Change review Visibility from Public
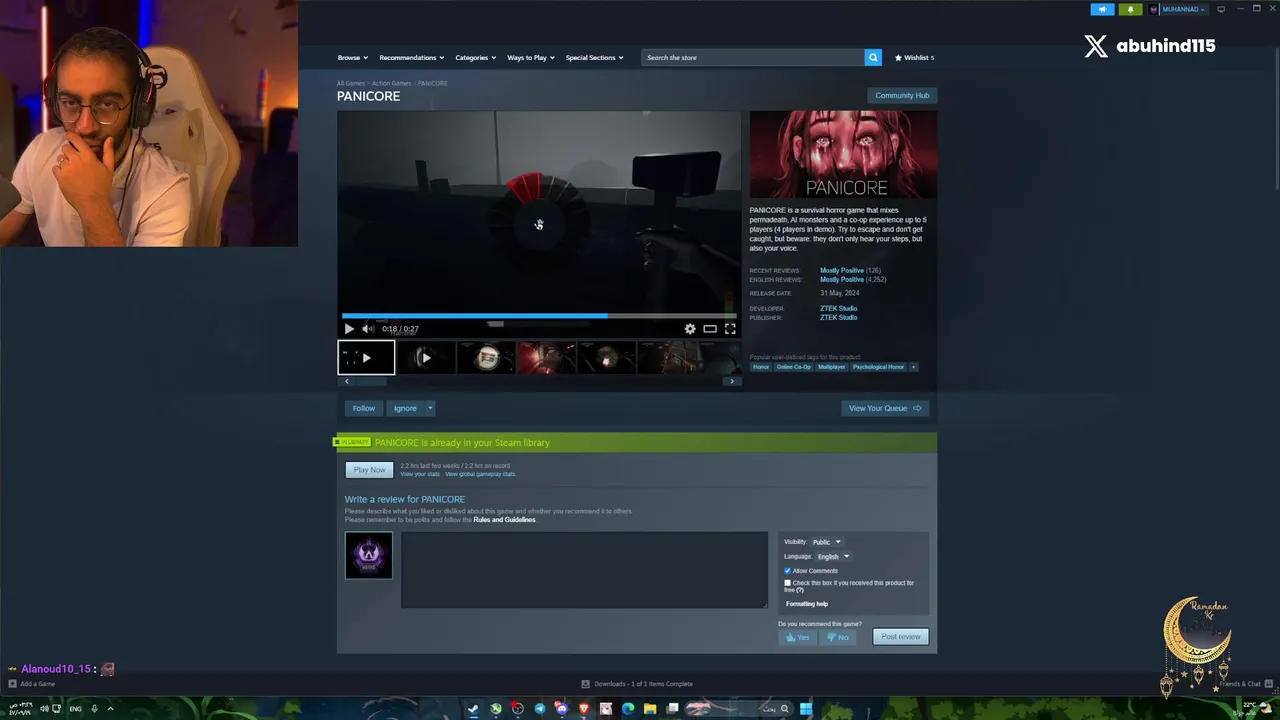 [826, 542]
